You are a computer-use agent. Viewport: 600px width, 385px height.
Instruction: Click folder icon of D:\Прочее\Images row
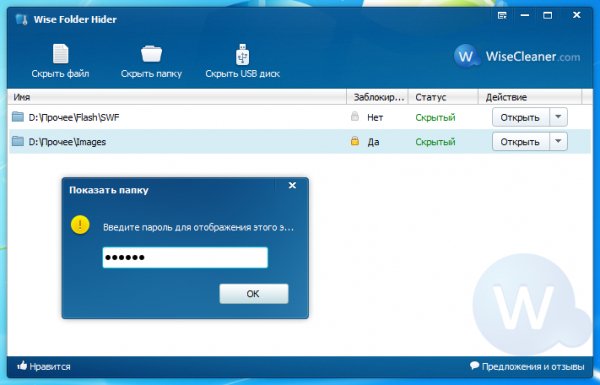click(x=18, y=141)
